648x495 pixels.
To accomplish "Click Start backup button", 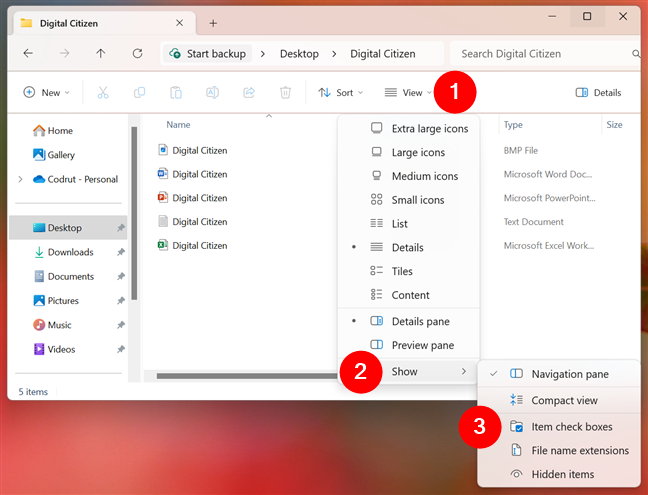I will pos(207,54).
